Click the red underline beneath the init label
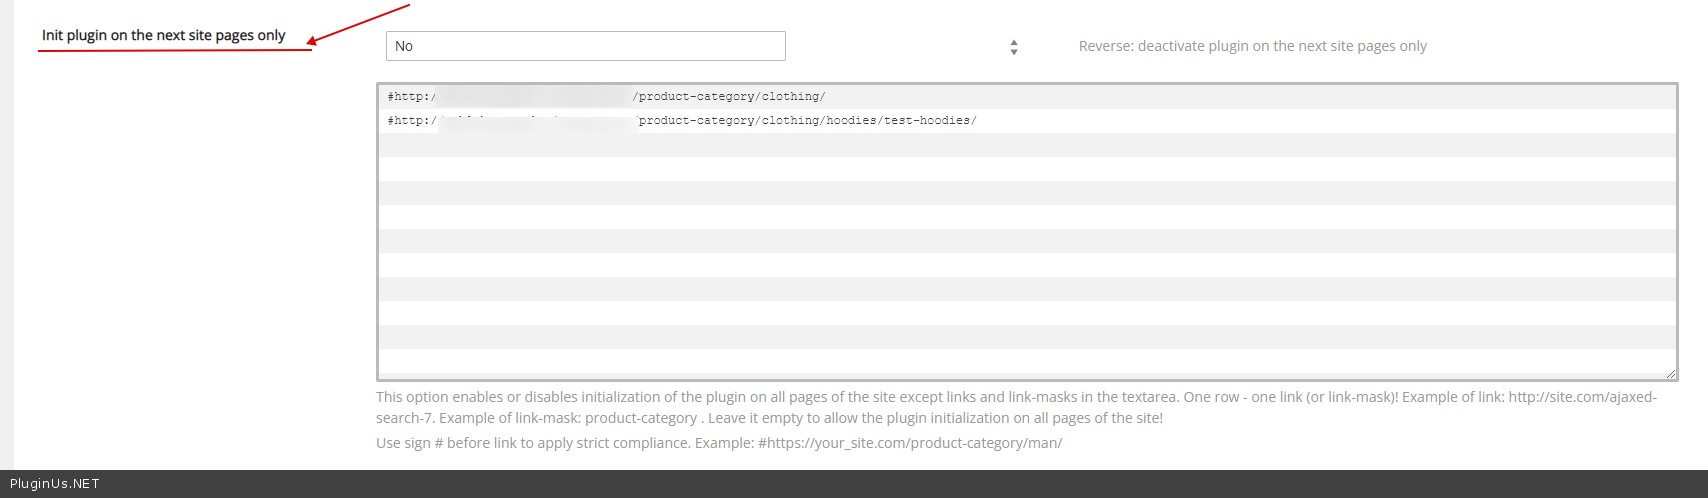This screenshot has height=498, width=1708. [x=175, y=50]
